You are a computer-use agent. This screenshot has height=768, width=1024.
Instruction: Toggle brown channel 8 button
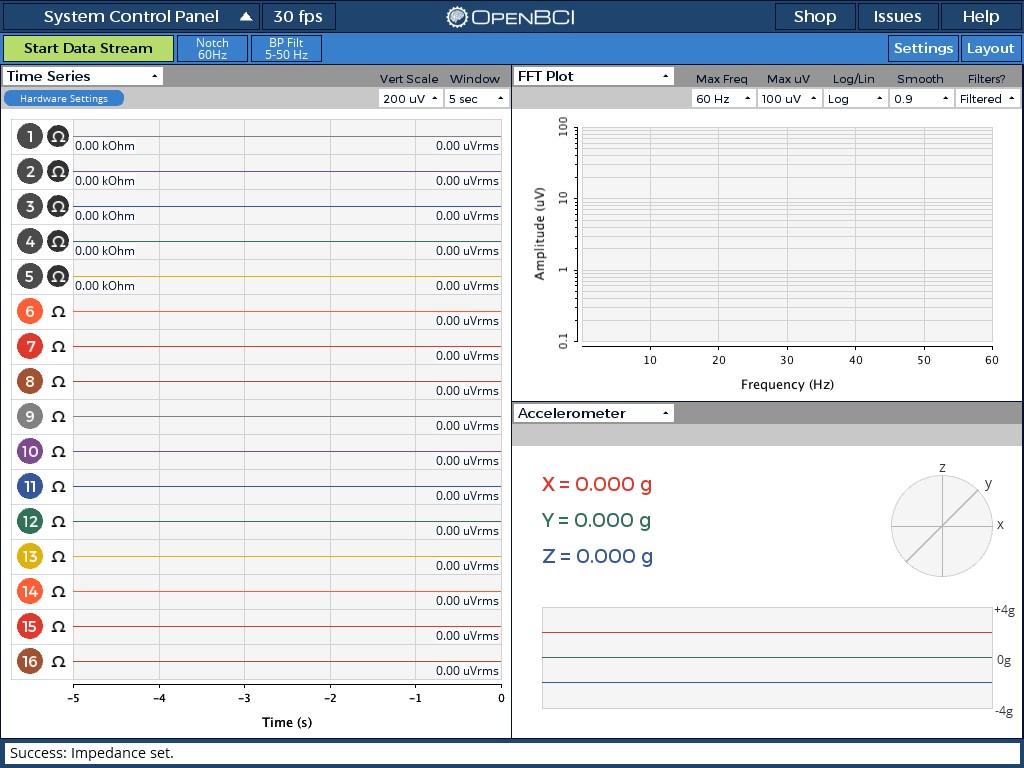[x=29, y=381]
